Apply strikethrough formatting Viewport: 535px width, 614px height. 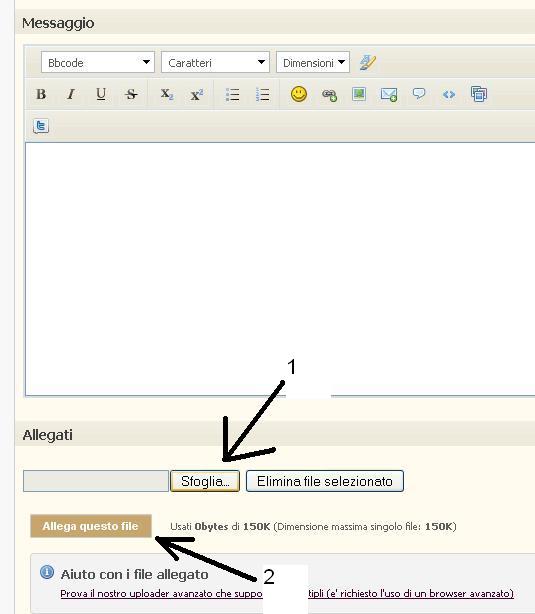point(131,94)
